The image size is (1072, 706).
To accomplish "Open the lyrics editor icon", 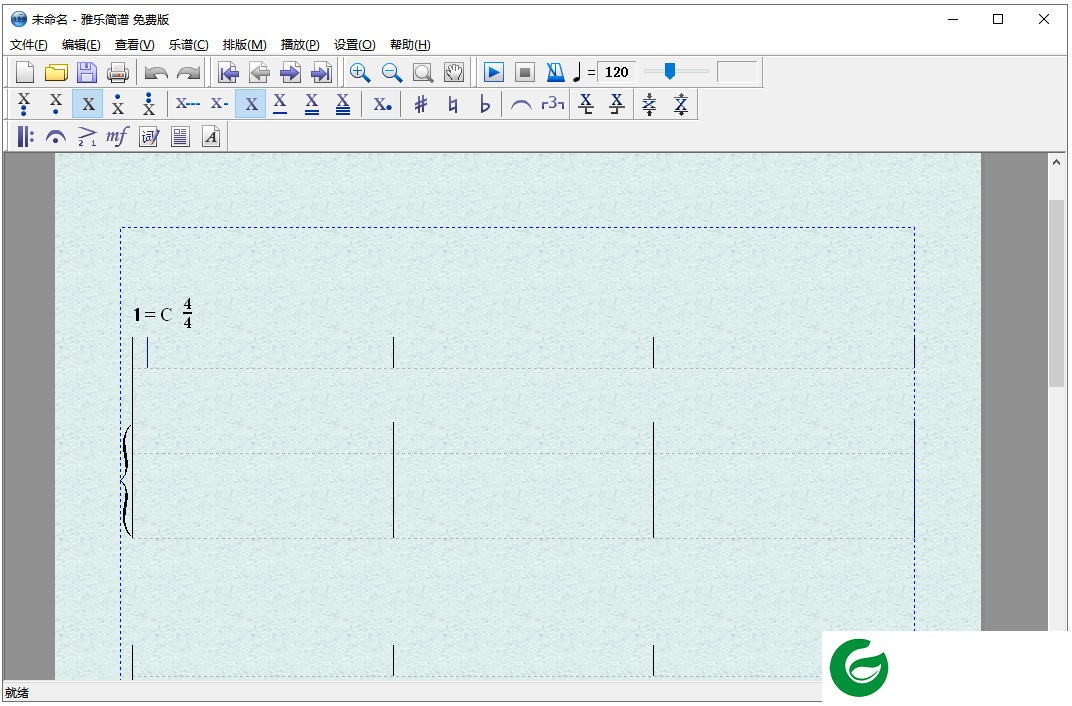I will [149, 136].
